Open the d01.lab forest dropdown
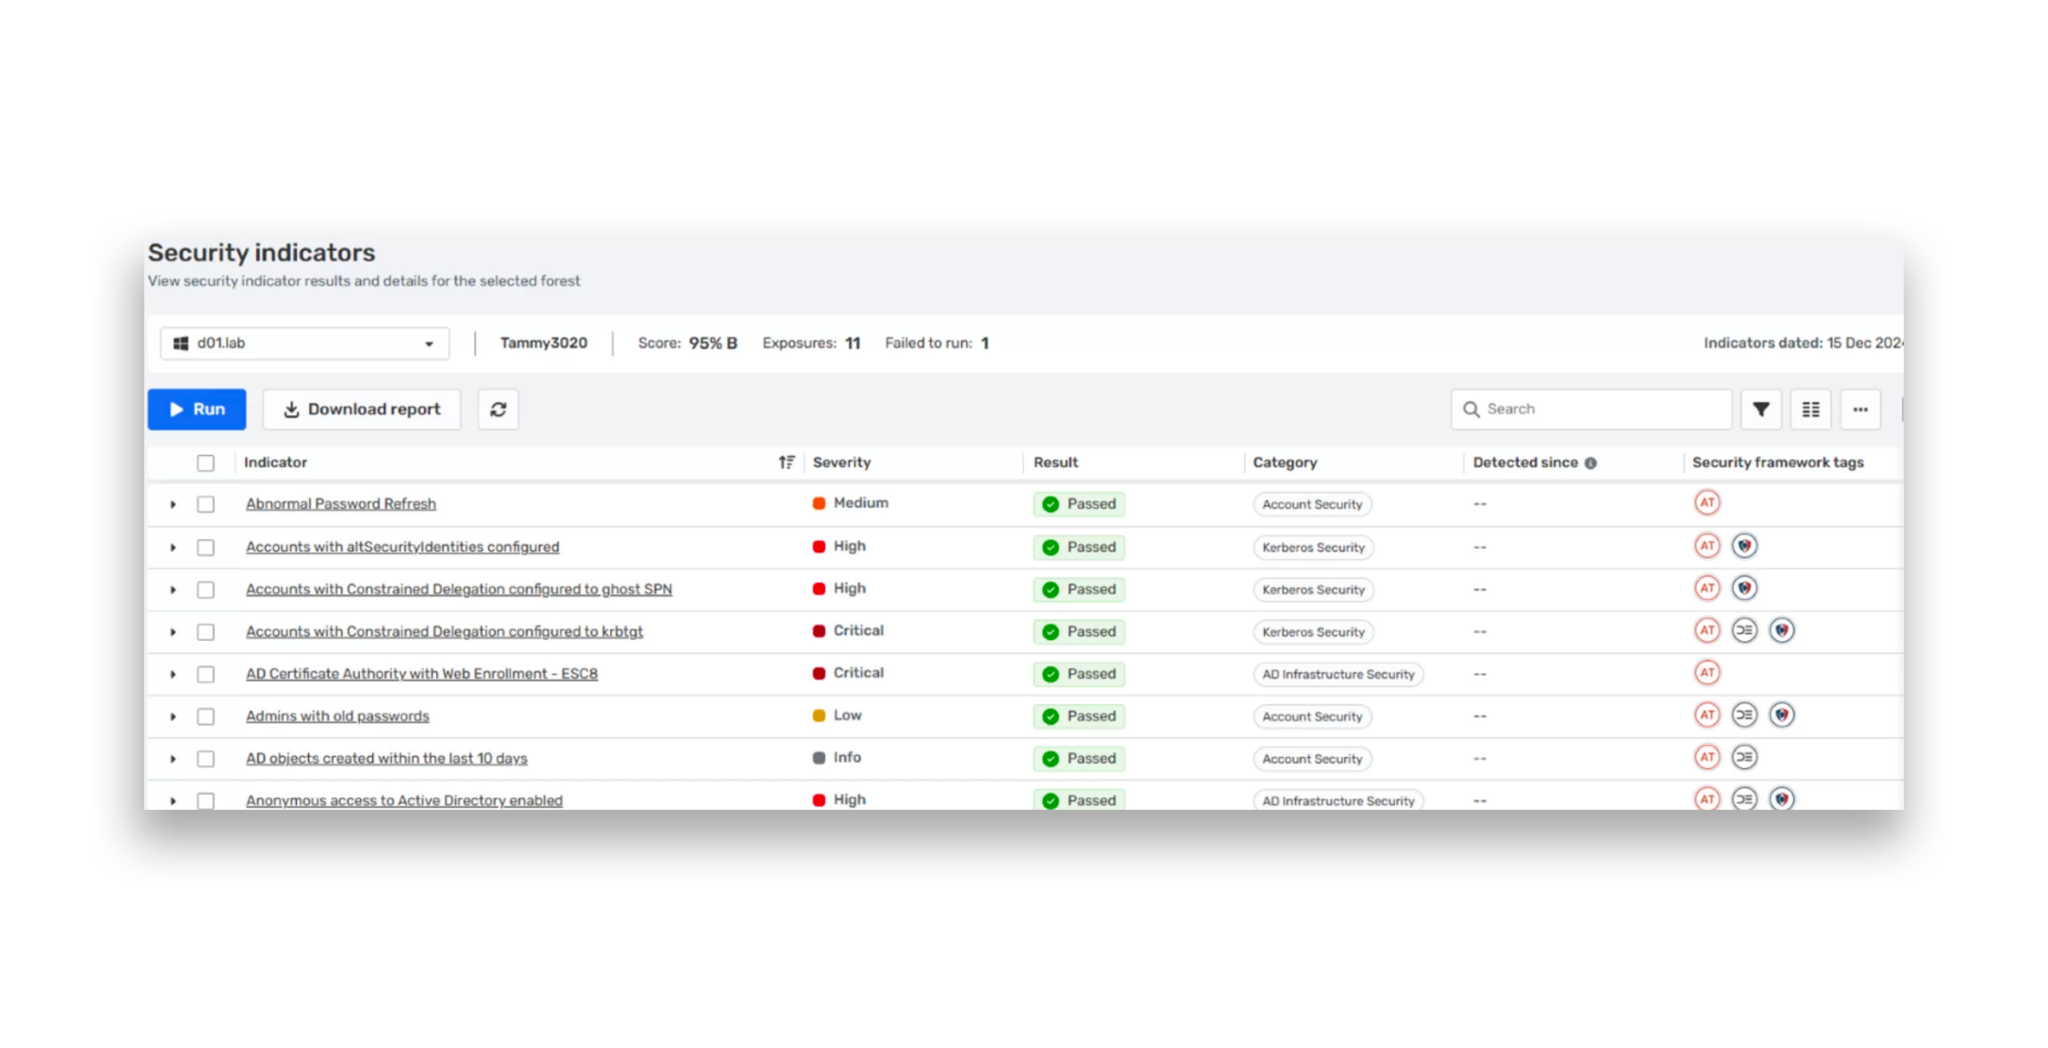 click(x=430, y=343)
